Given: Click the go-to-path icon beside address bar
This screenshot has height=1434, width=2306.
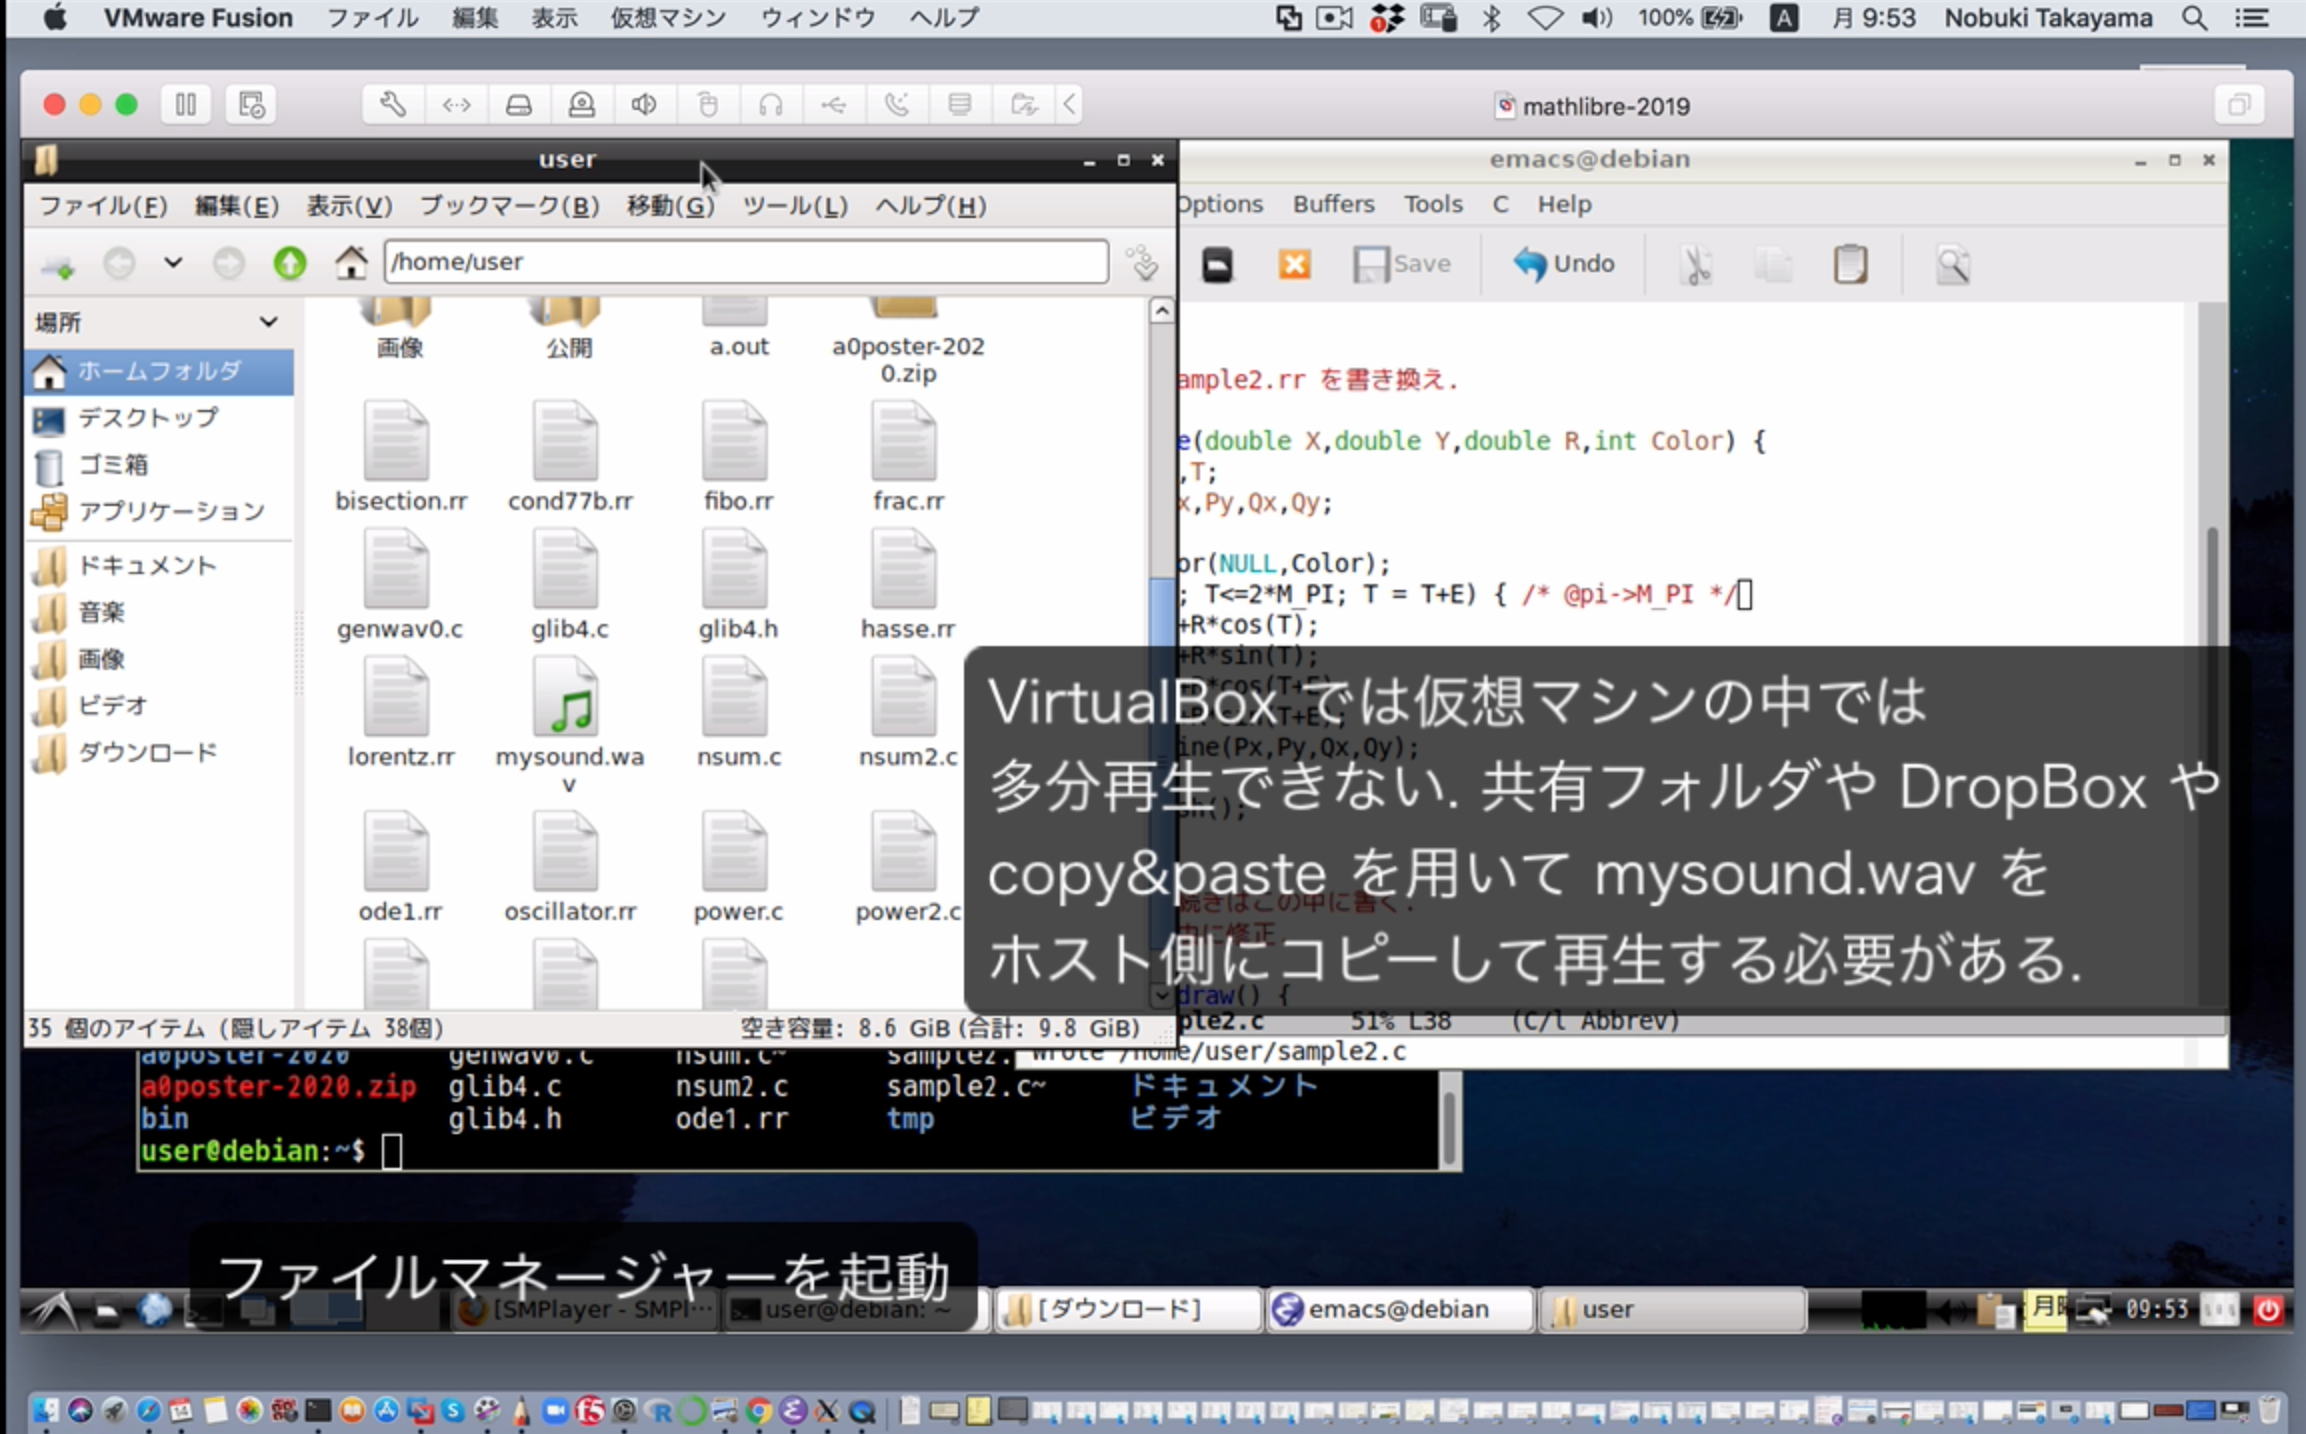Looking at the screenshot, I should 1142,263.
